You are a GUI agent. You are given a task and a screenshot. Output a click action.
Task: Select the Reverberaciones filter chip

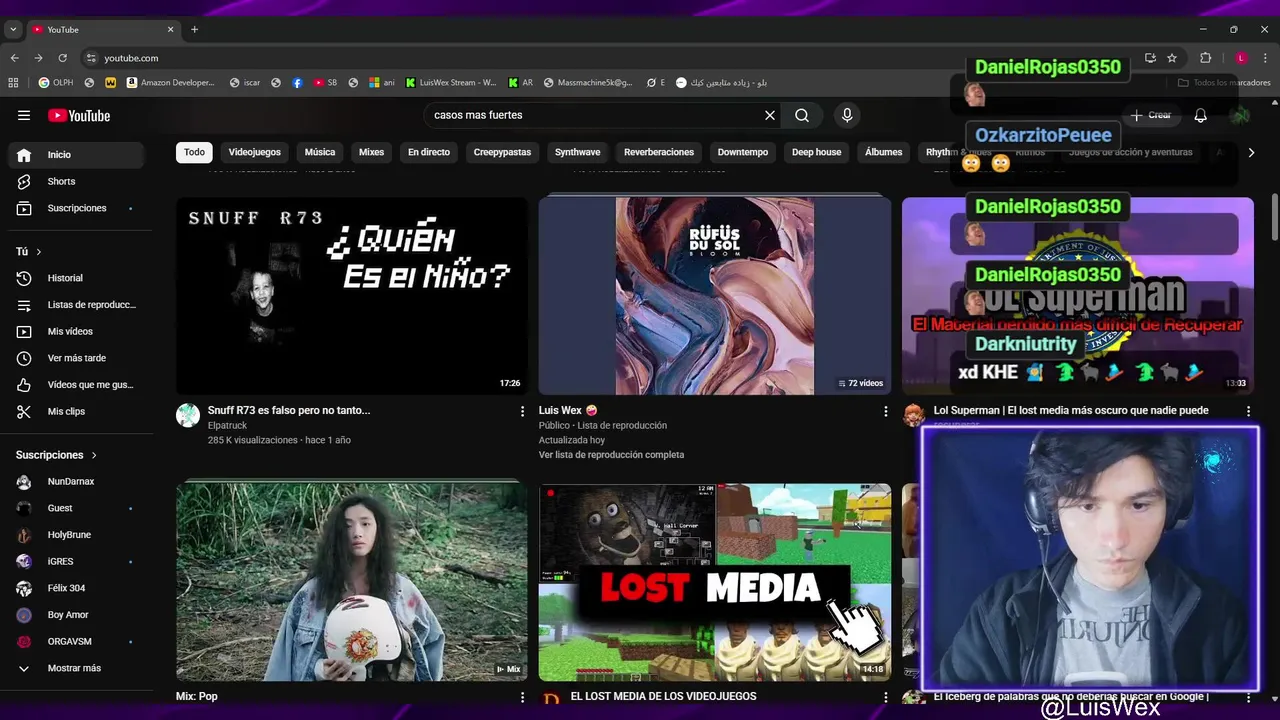pyautogui.click(x=659, y=152)
